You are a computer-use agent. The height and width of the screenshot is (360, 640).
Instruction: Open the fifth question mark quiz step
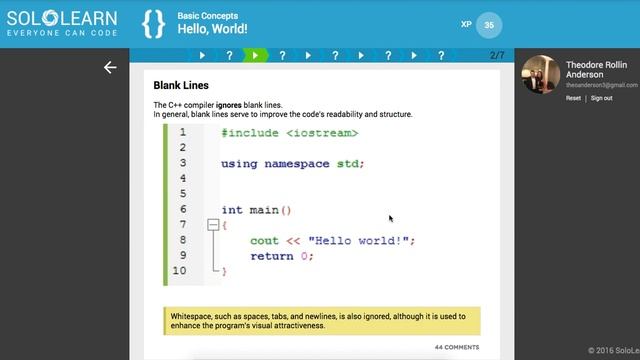[x=441, y=56]
